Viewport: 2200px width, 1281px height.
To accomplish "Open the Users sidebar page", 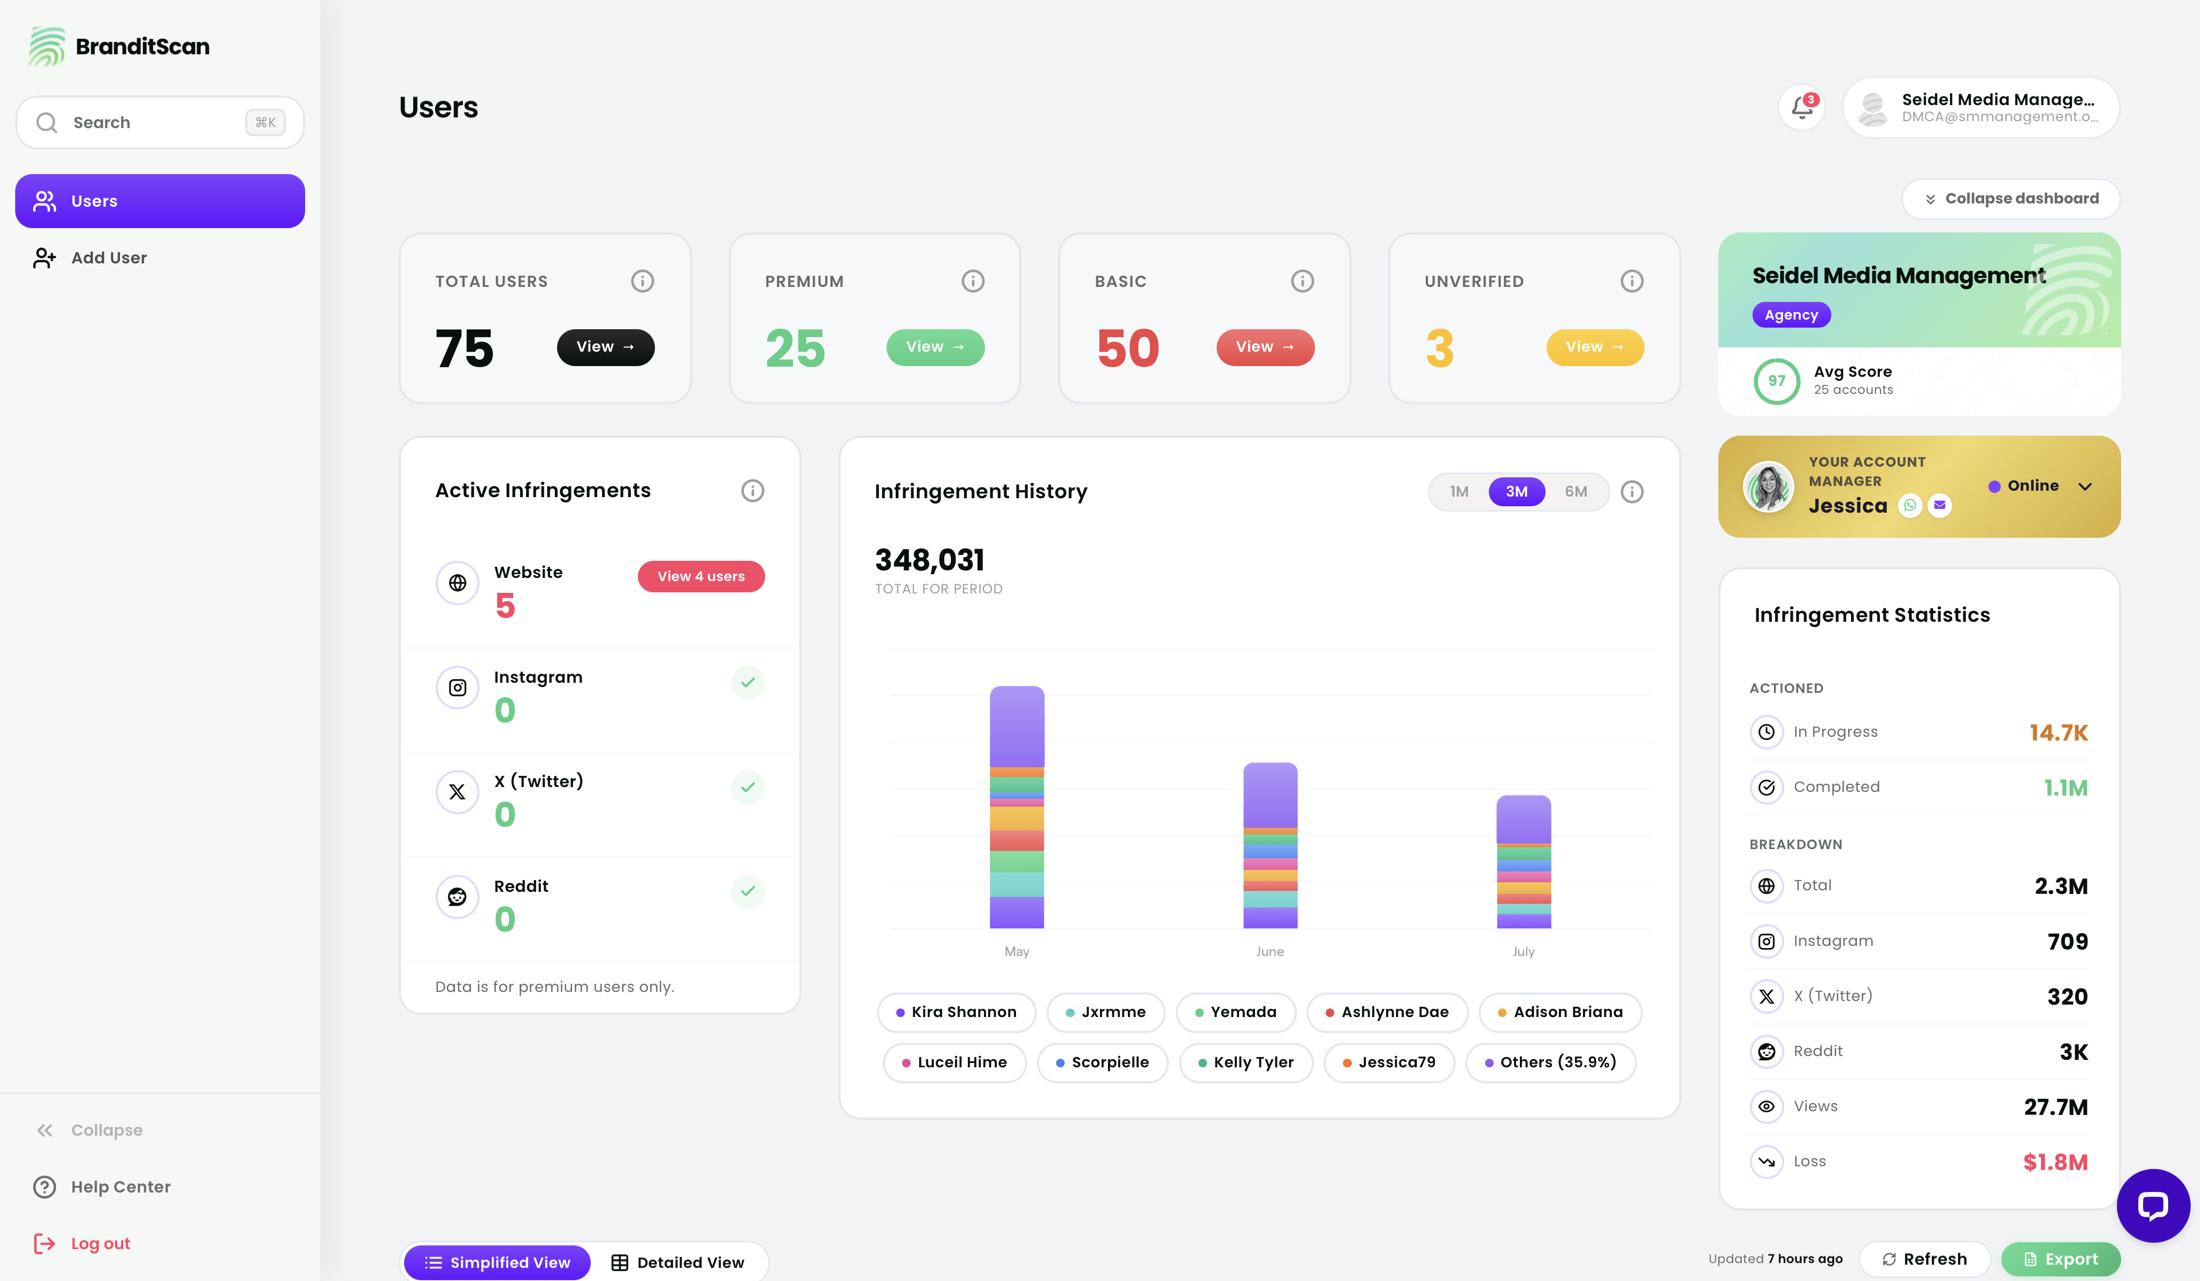I will coord(160,201).
